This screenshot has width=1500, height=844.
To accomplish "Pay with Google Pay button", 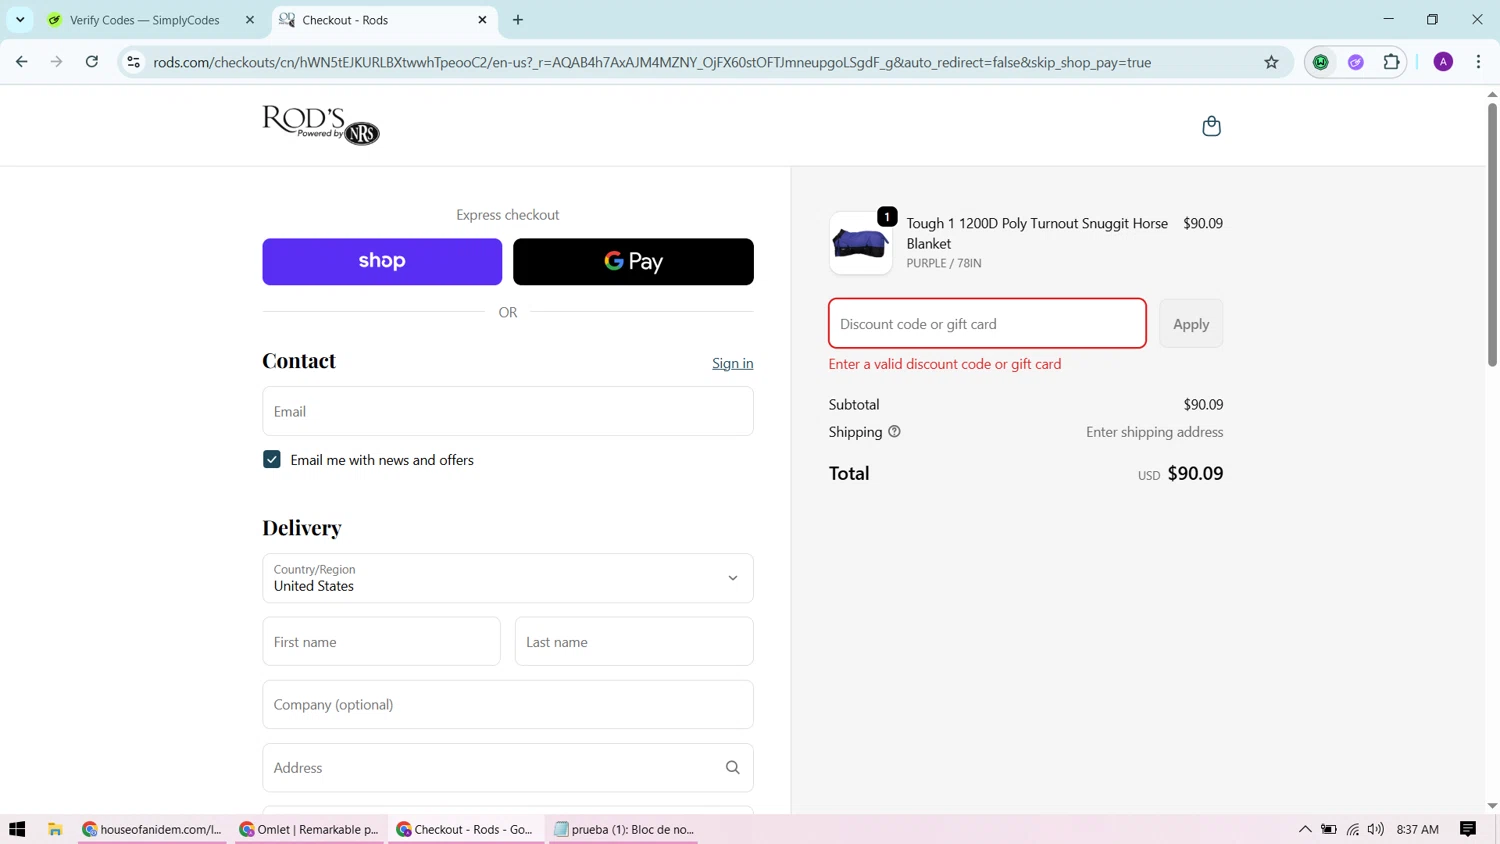I will pos(633,261).
